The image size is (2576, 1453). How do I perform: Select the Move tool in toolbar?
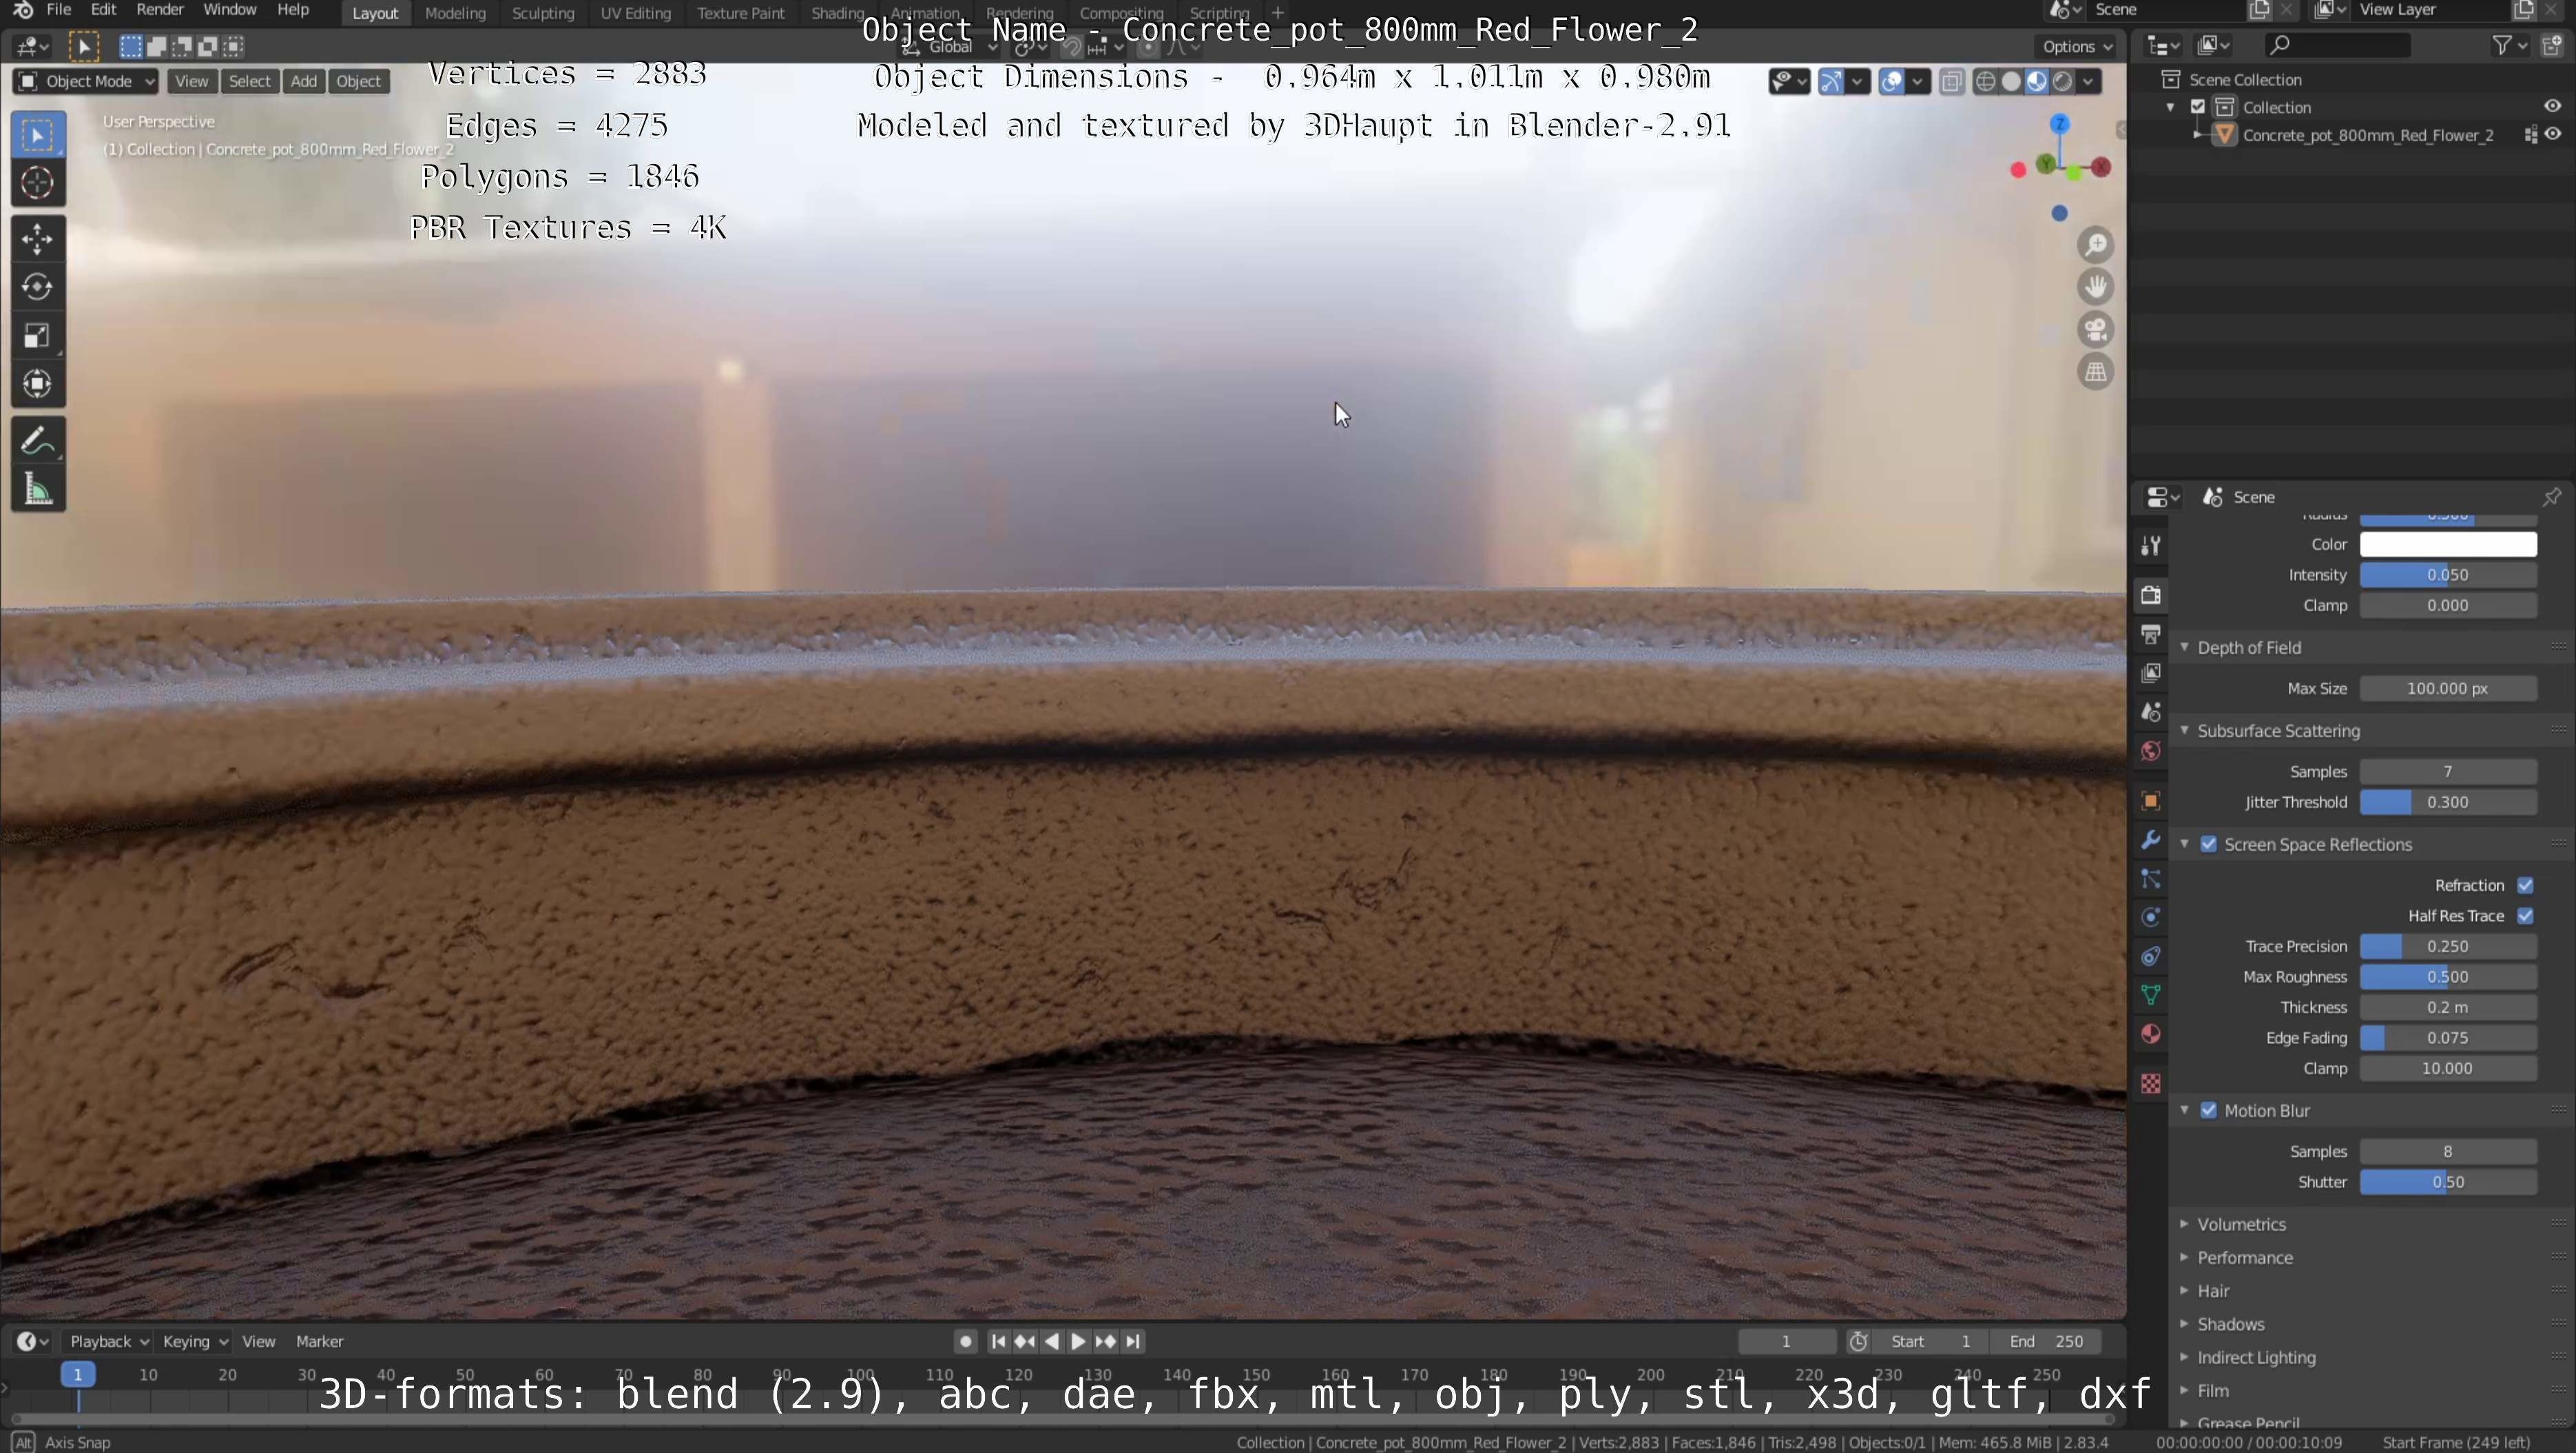pyautogui.click(x=37, y=239)
